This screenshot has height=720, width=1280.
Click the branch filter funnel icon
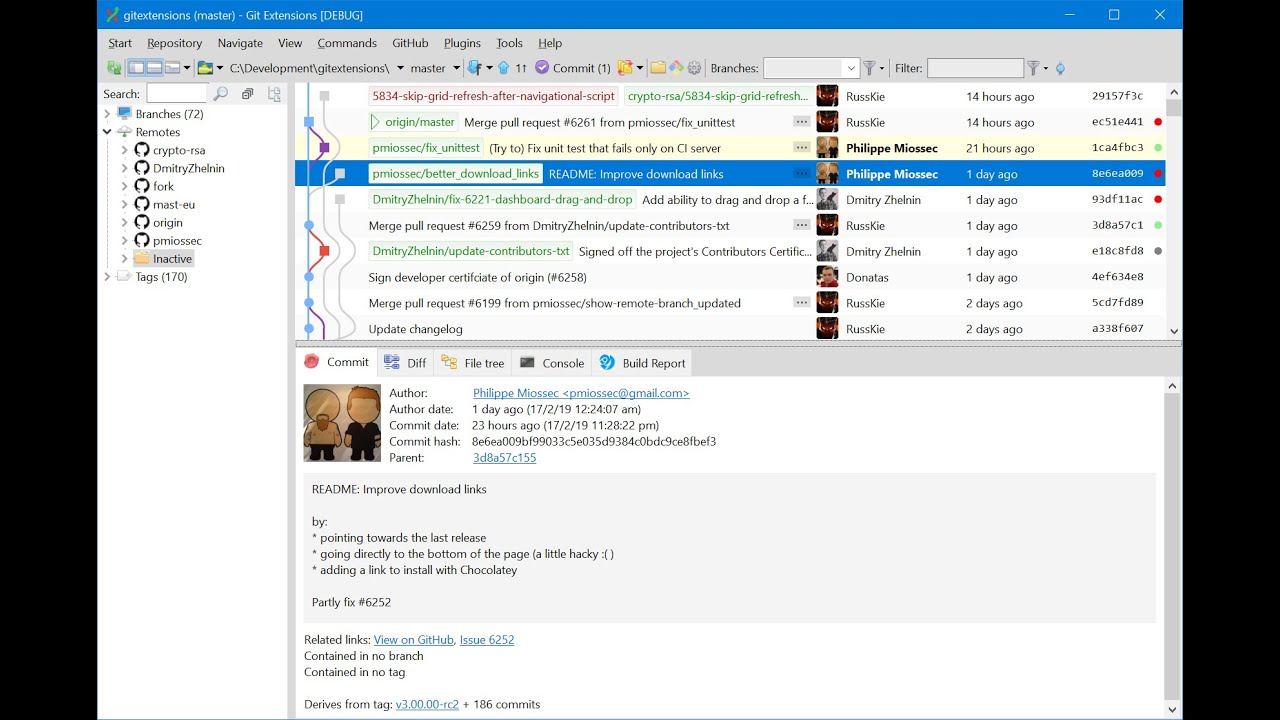(x=870, y=68)
